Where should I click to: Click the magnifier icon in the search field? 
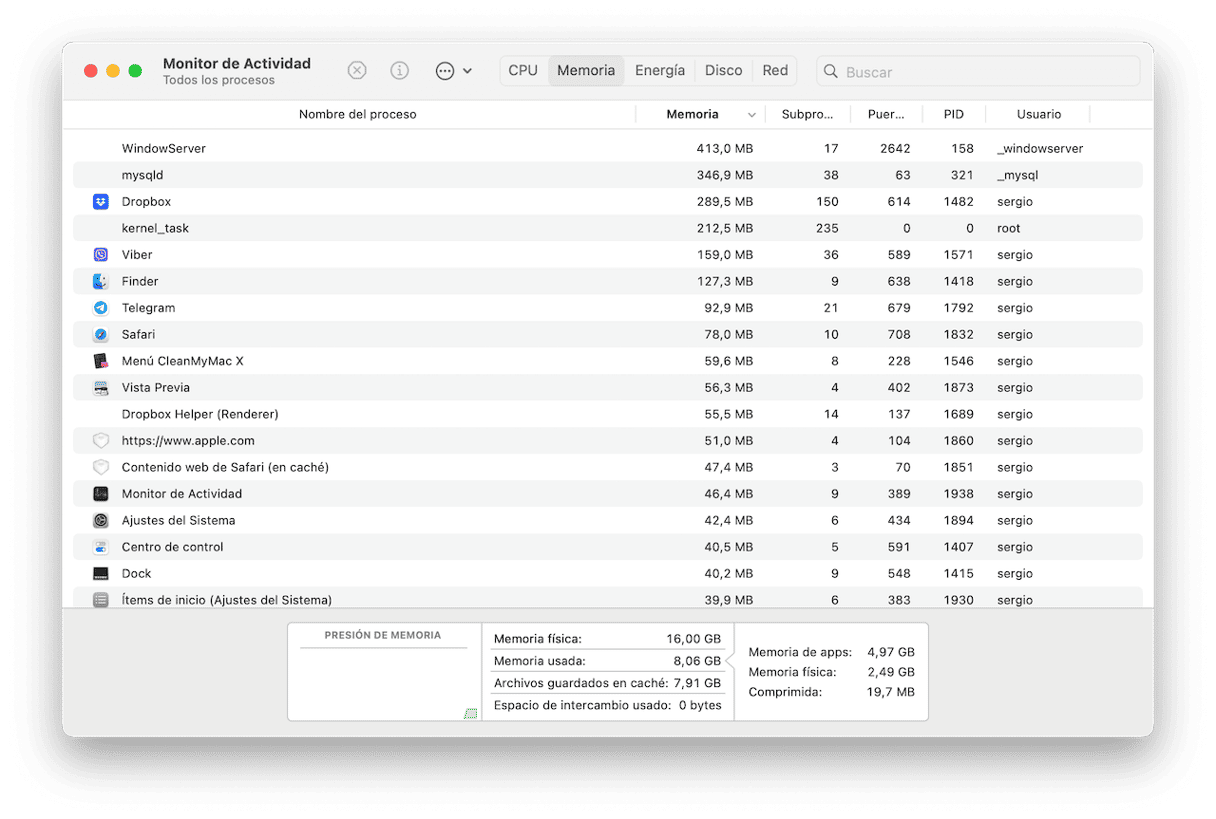point(831,72)
